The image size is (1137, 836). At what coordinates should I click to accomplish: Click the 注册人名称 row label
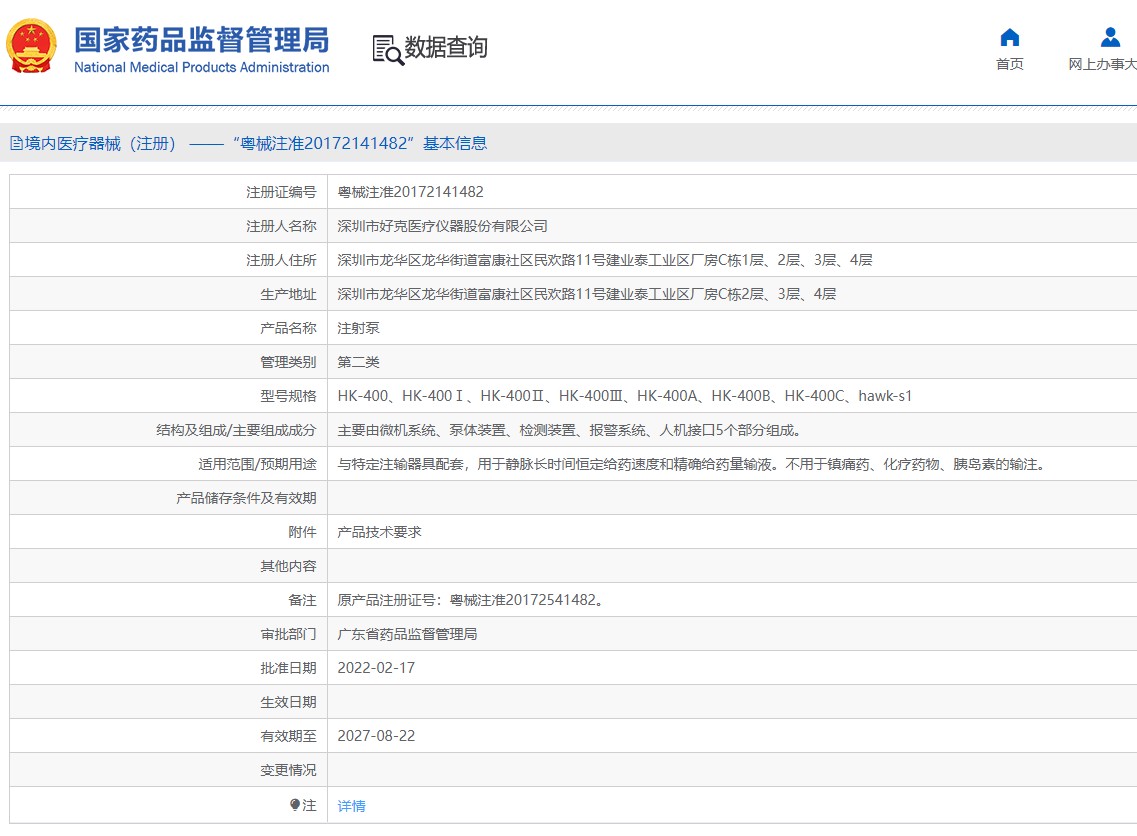281,226
